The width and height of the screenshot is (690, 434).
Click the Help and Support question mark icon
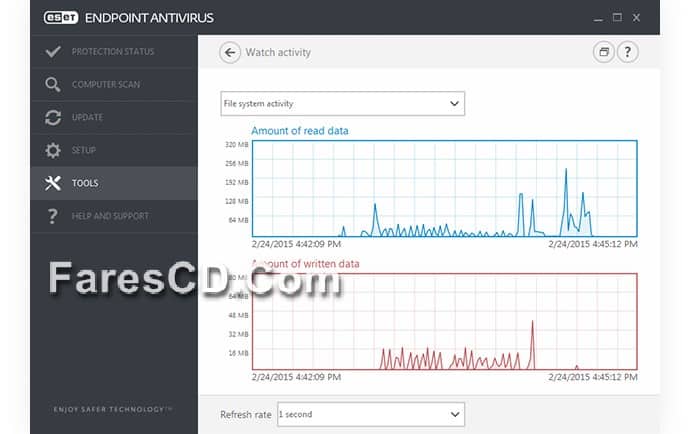coord(53,216)
